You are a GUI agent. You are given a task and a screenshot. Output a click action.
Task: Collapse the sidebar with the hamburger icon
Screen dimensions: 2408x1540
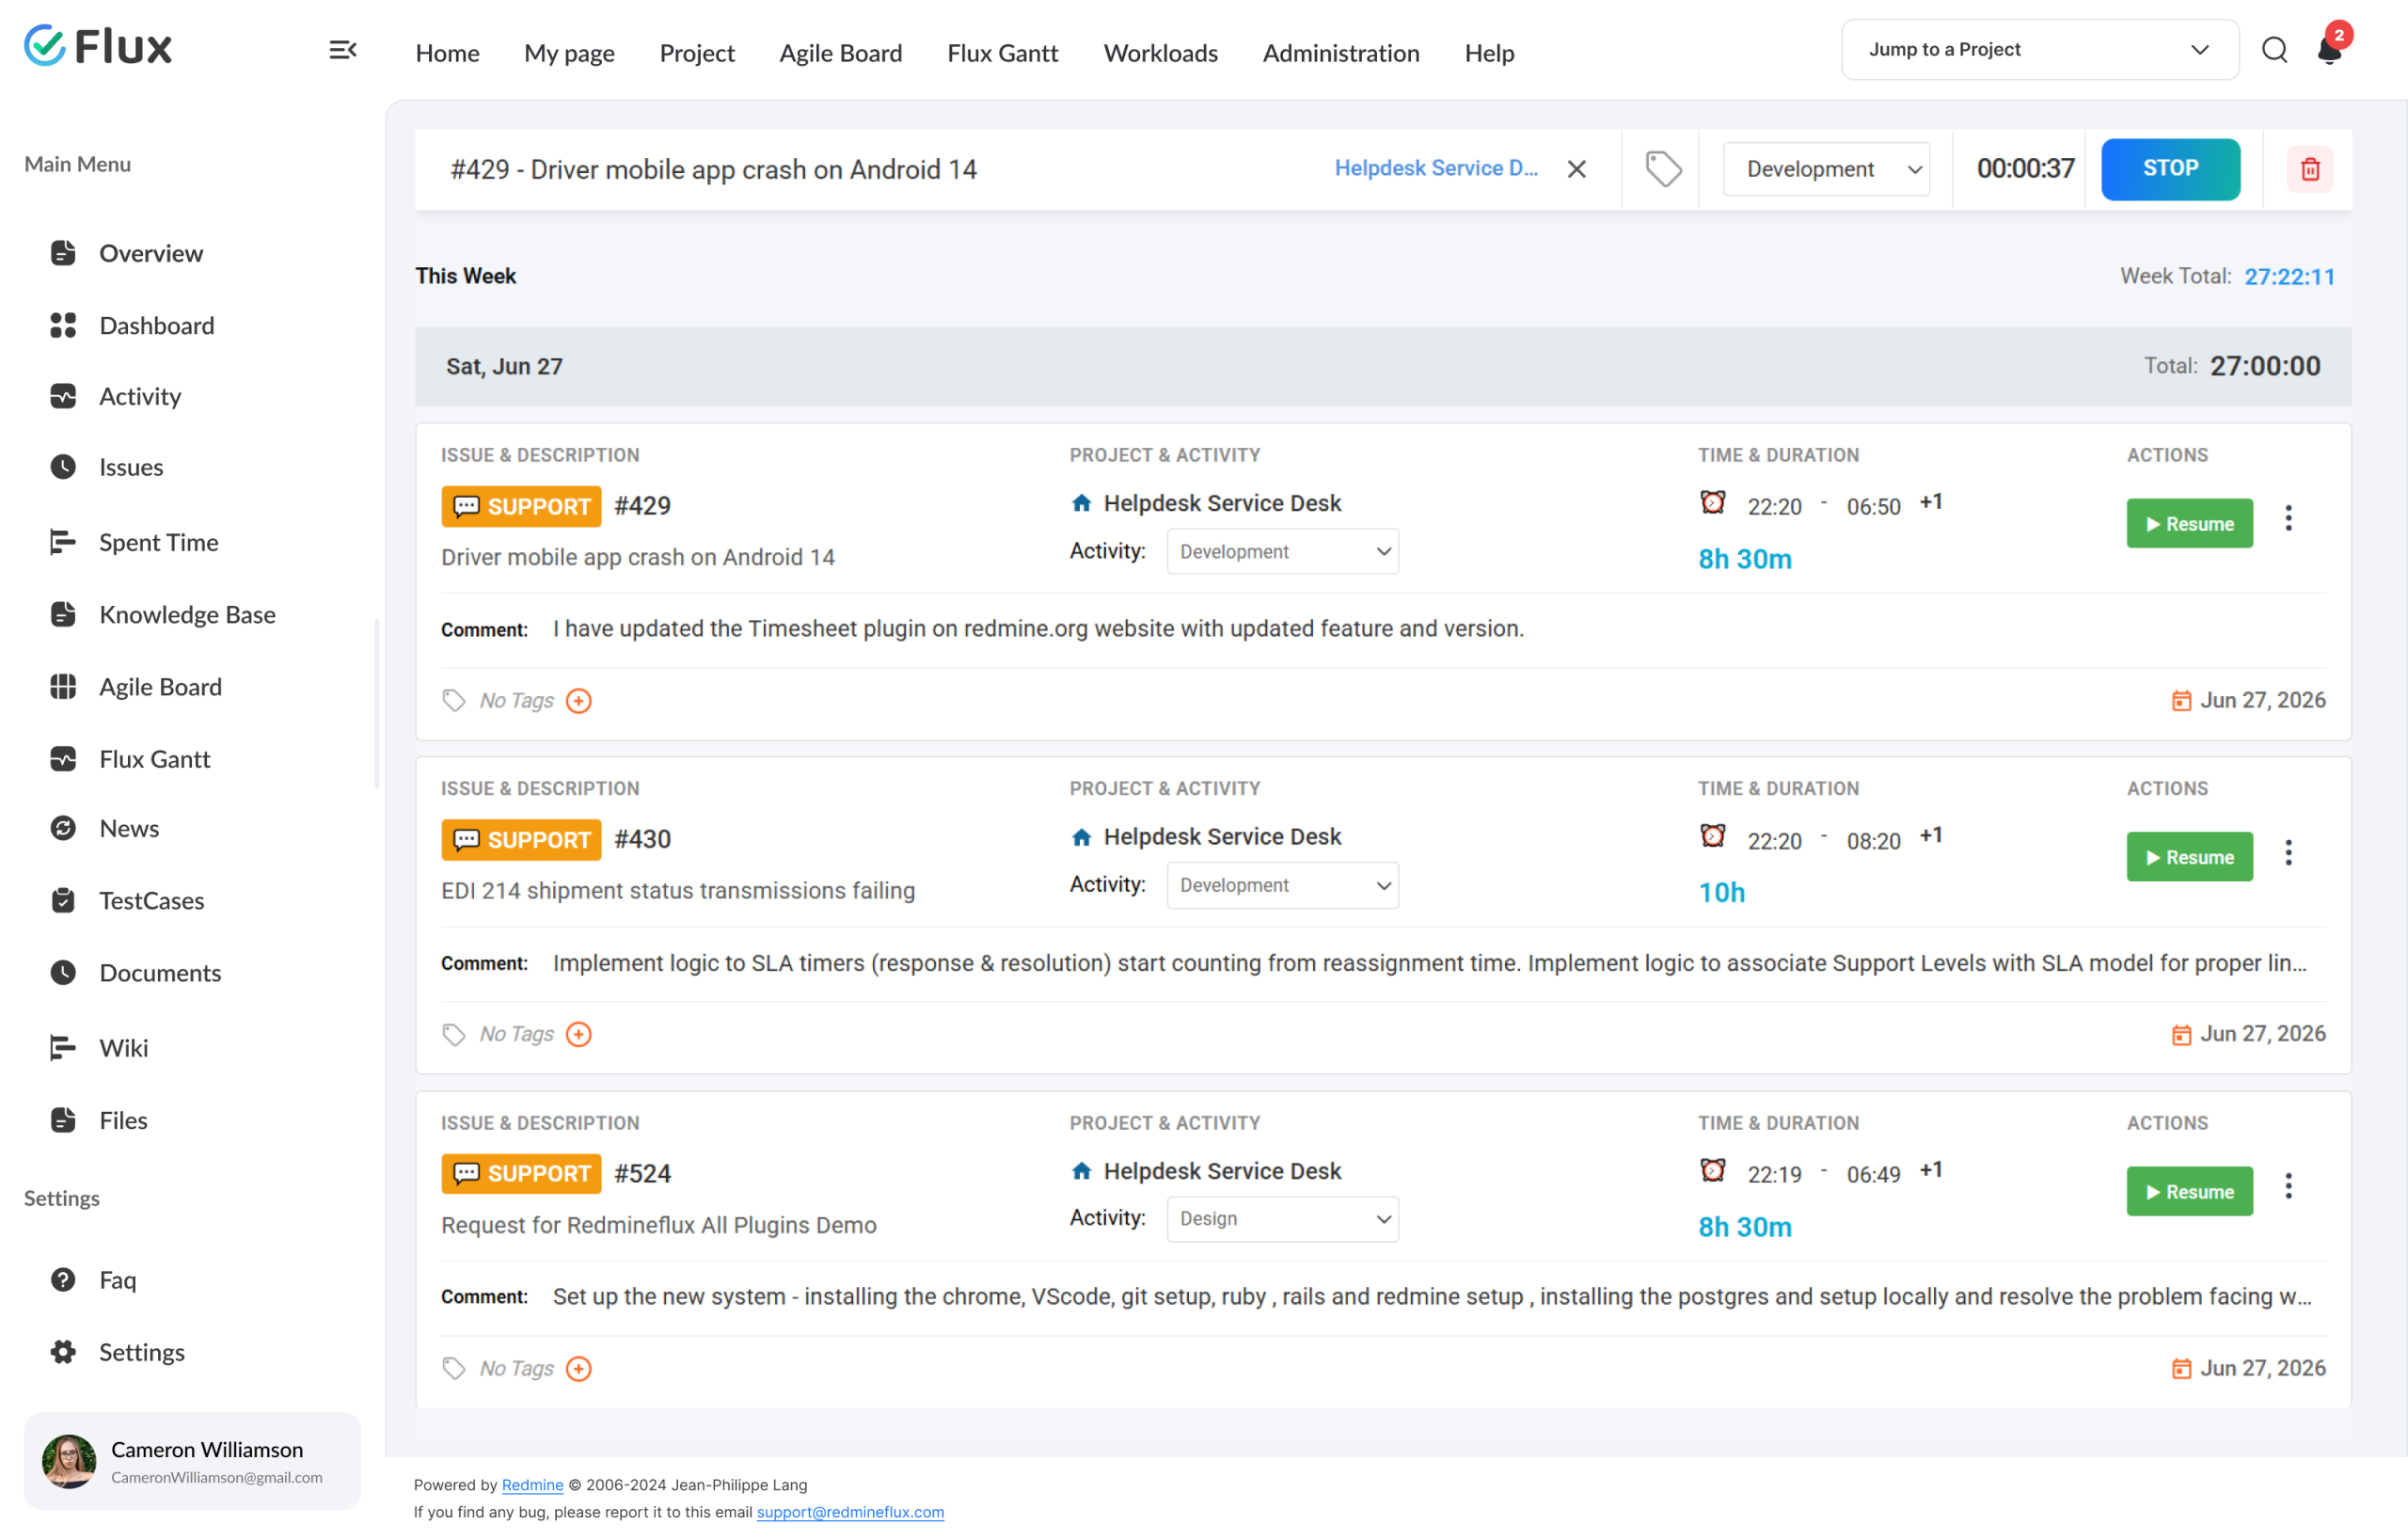click(x=343, y=50)
